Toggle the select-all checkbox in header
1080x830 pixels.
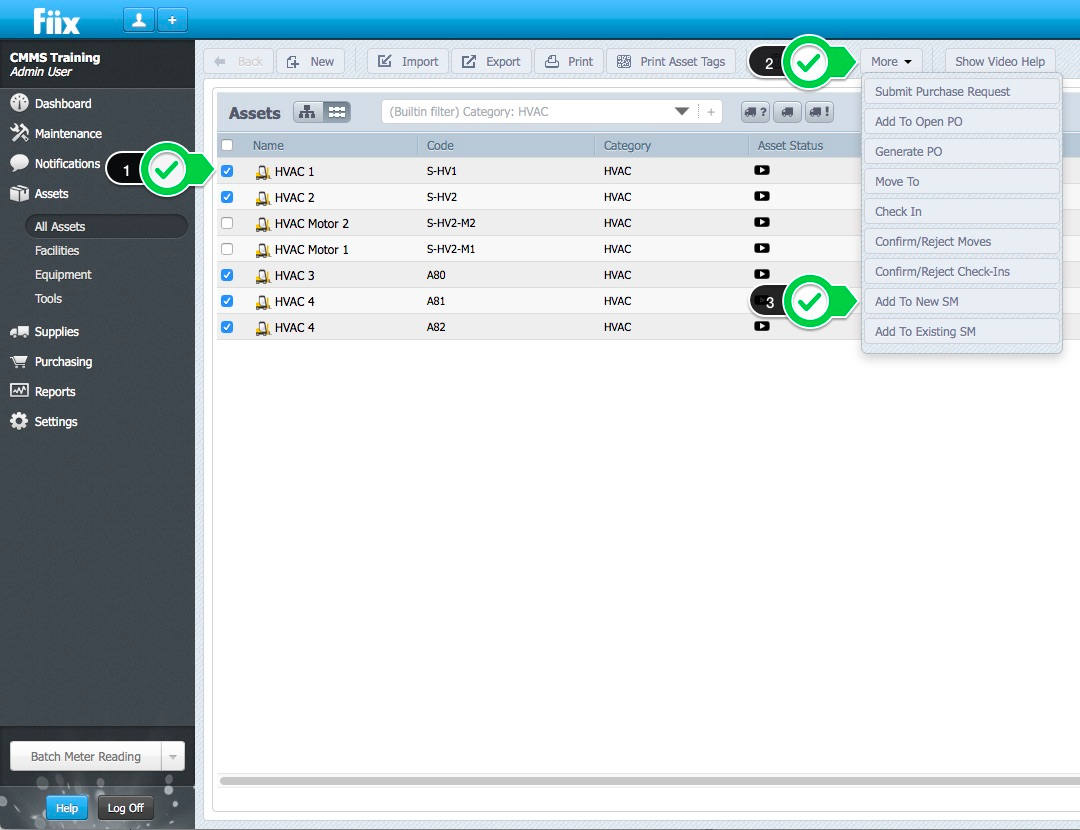point(227,145)
